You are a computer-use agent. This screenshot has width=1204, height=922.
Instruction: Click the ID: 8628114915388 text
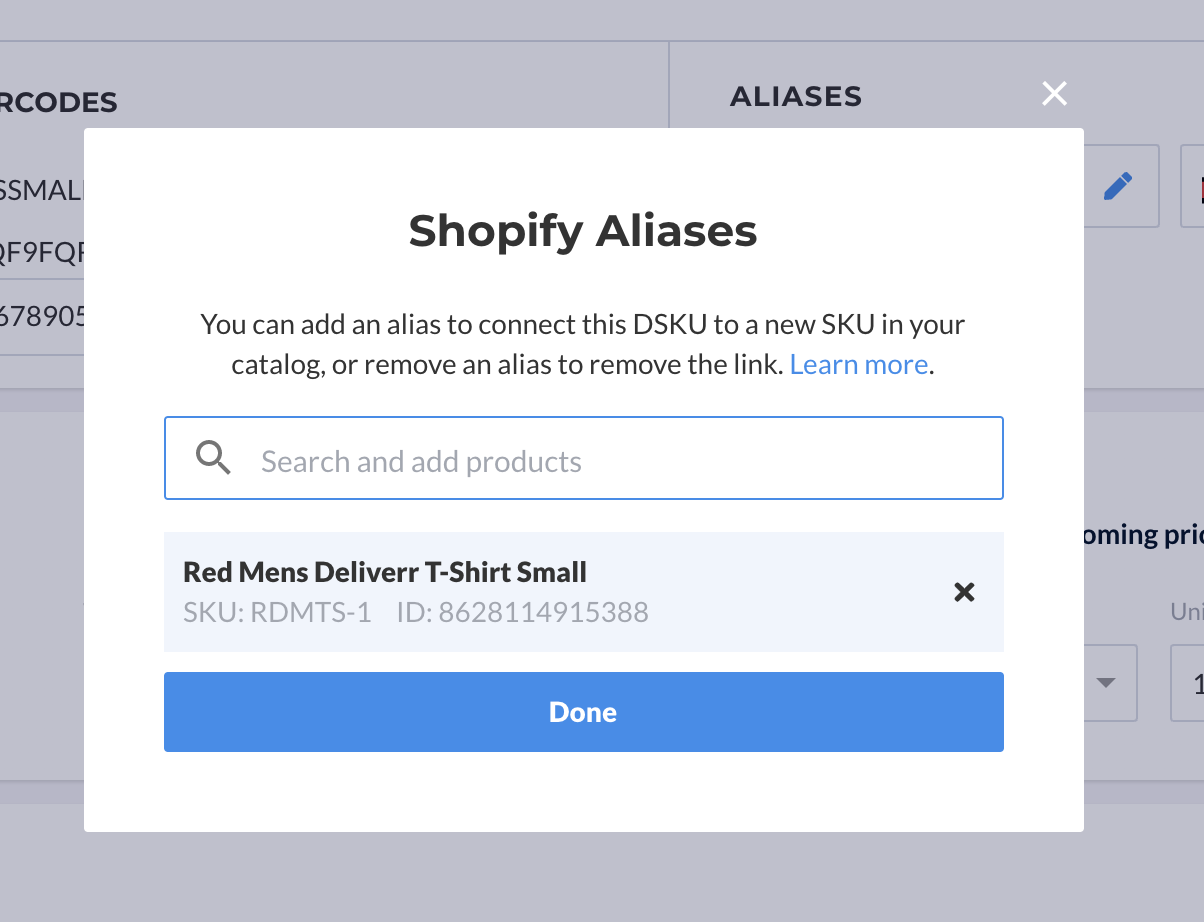[x=523, y=612]
